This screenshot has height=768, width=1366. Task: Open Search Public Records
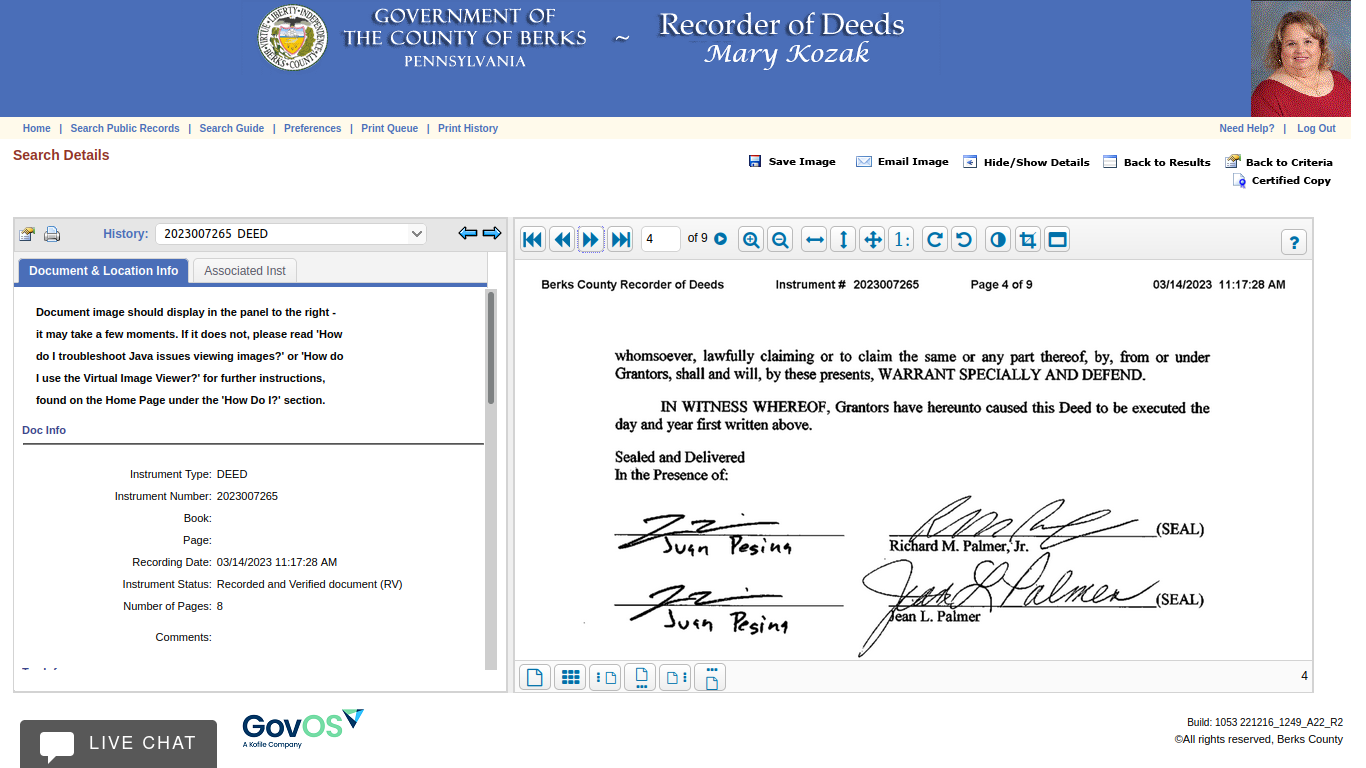click(125, 128)
